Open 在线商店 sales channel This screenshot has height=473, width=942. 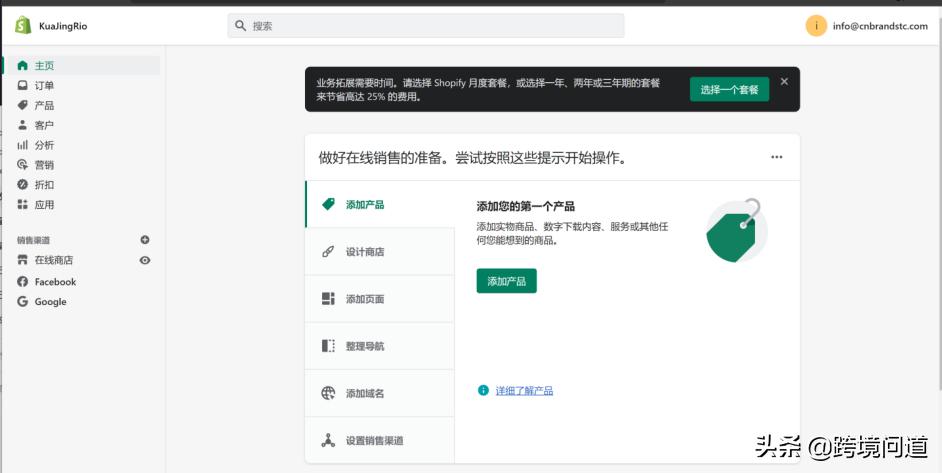tap(54, 260)
